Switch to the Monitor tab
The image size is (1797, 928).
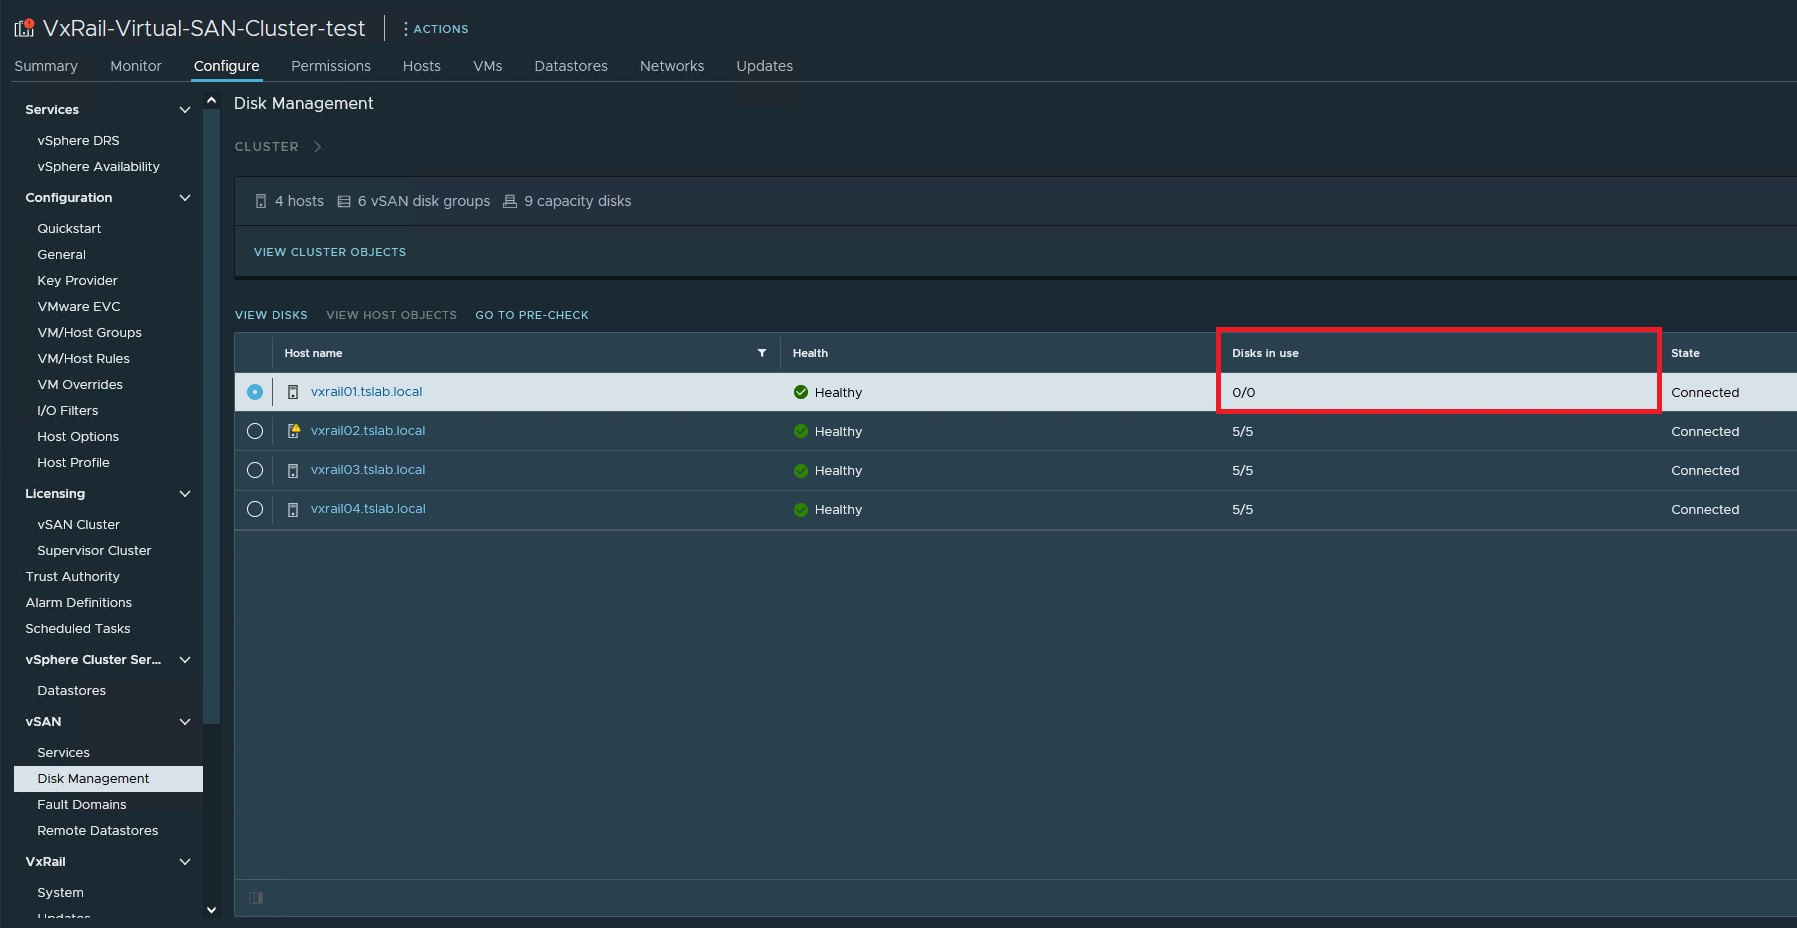(135, 66)
